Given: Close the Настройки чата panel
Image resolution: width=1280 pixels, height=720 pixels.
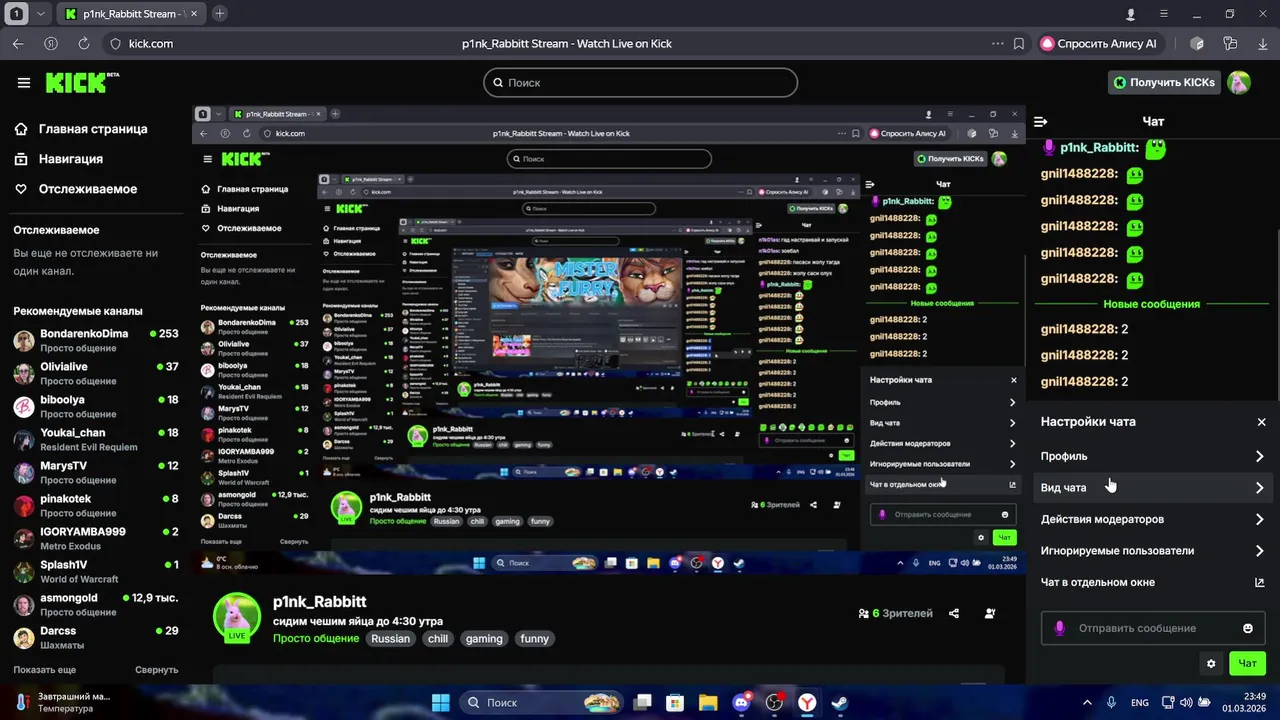Looking at the screenshot, I should point(1261,422).
